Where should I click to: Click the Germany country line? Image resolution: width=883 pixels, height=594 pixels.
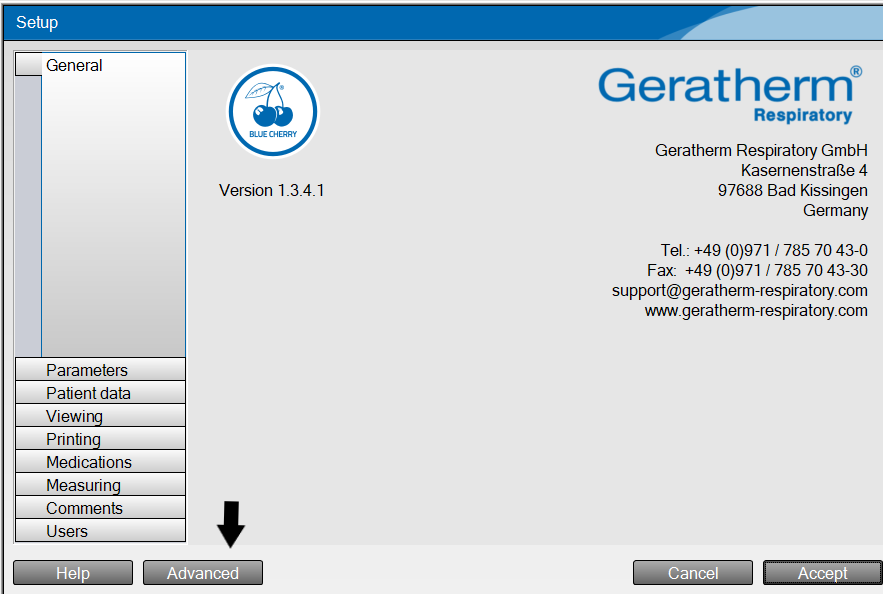[x=836, y=211]
